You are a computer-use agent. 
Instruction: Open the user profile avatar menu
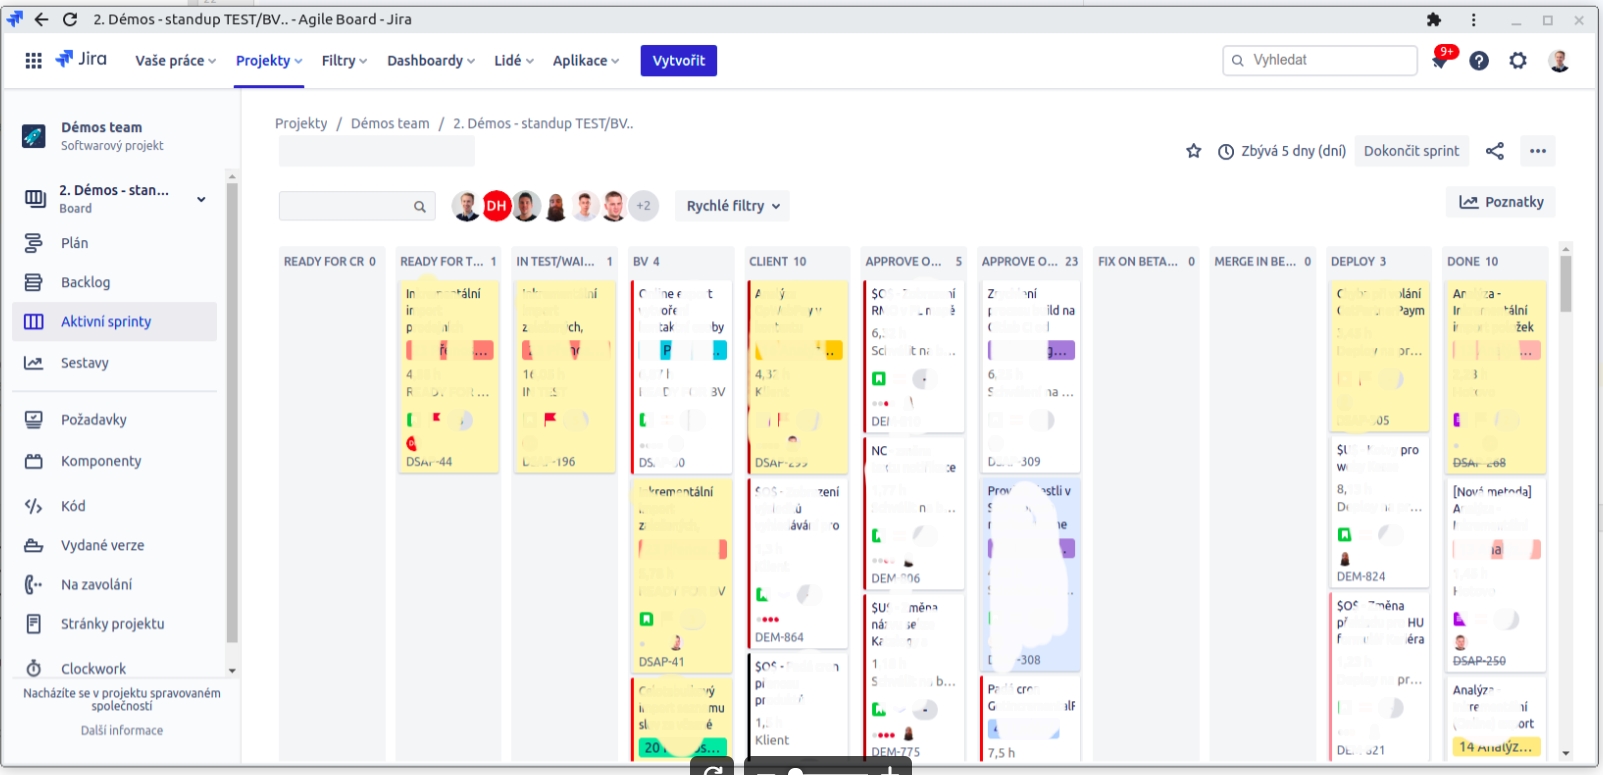pyautogui.click(x=1558, y=61)
